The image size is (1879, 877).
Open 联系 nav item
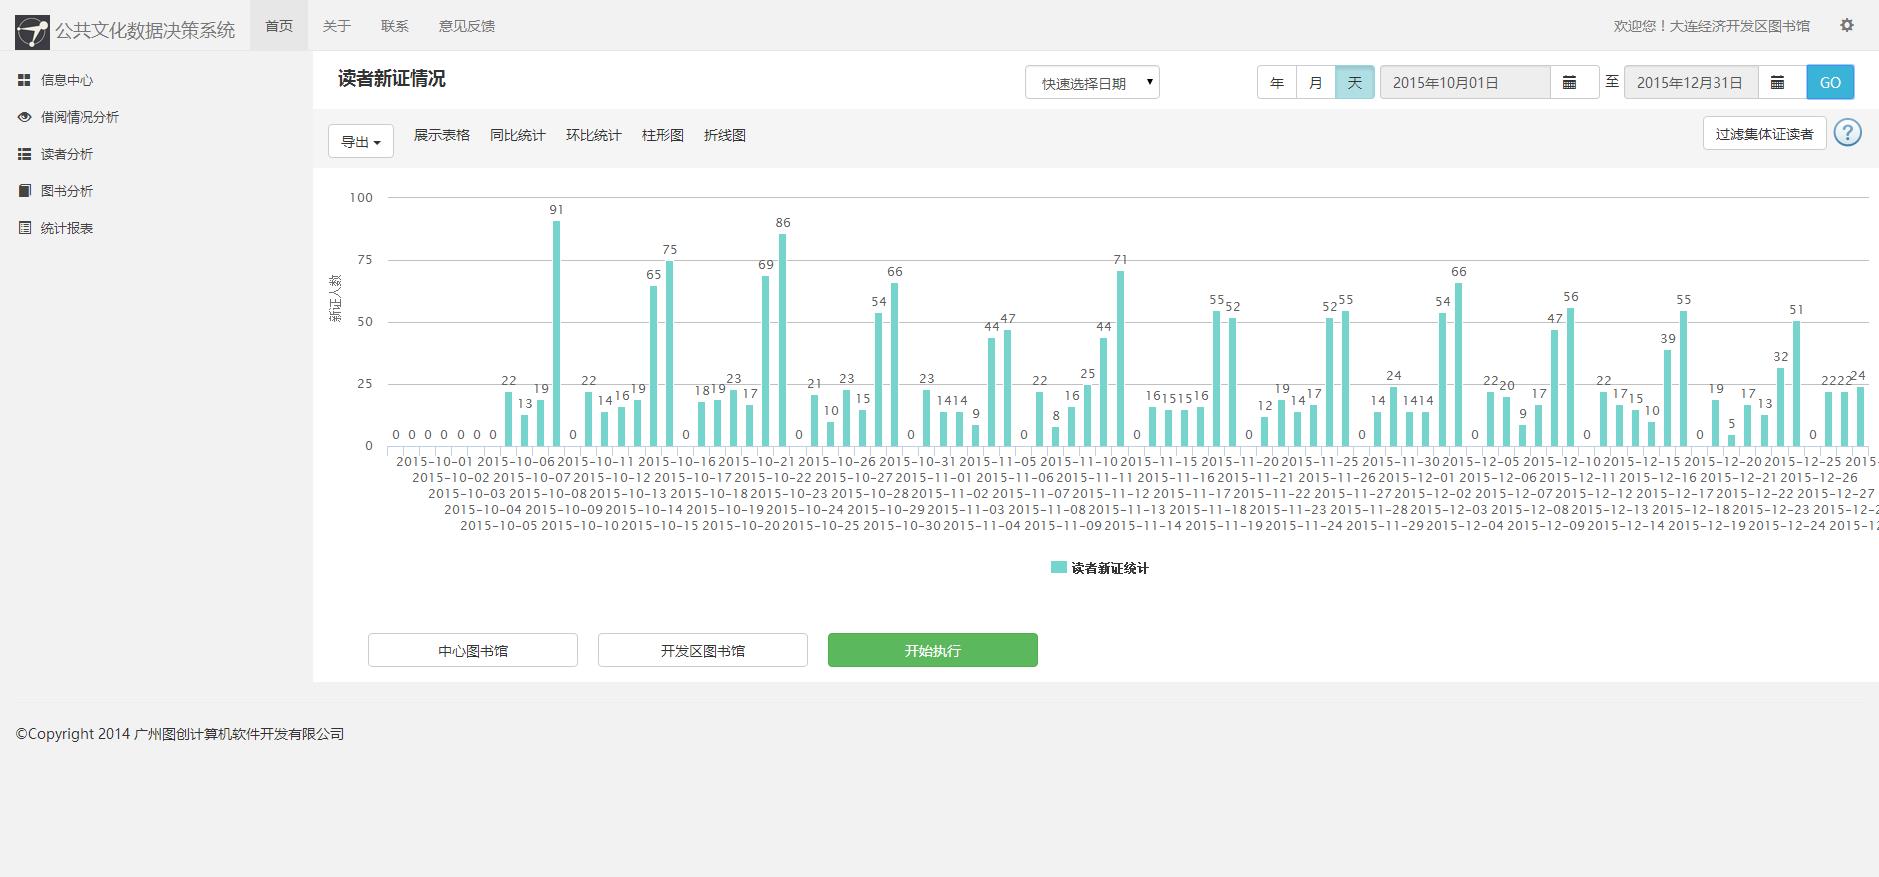(395, 26)
